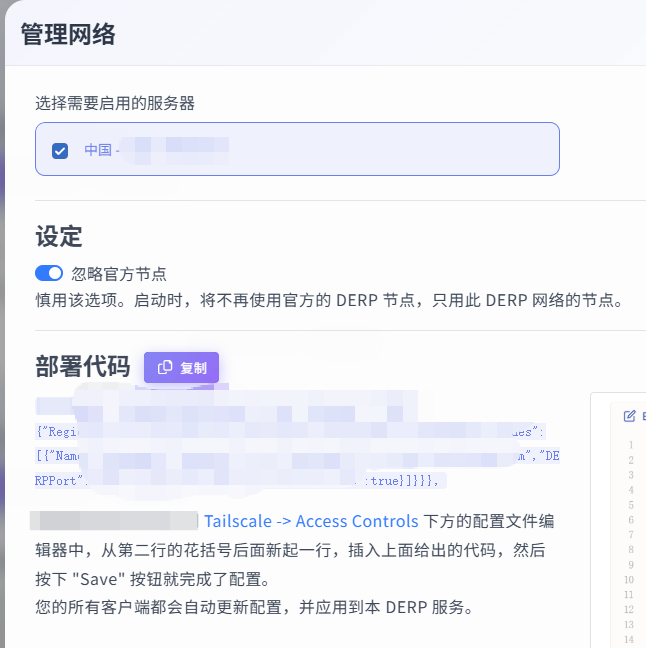The width and height of the screenshot is (646, 648).
Task: Open the Tailscale -> Access Controls link
Action: [x=311, y=521]
